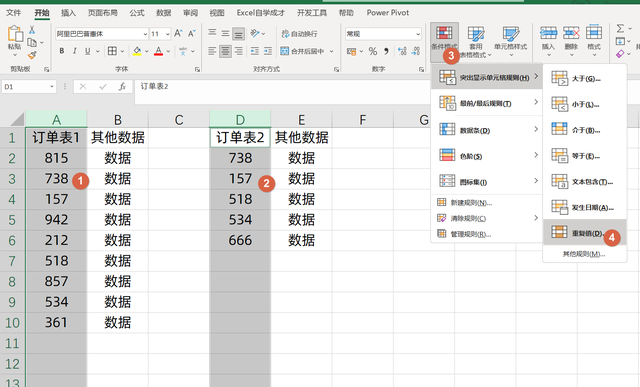Image resolution: width=640 pixels, height=387 pixels.
Task: Click the Copy icon
Action: coord(32,42)
